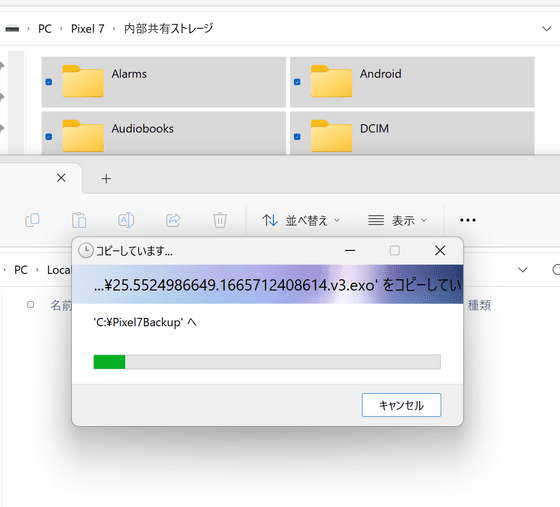Screen dimensions: 560x507
Task: Click PC in Pixel 7 address bar
Action: click(45, 29)
